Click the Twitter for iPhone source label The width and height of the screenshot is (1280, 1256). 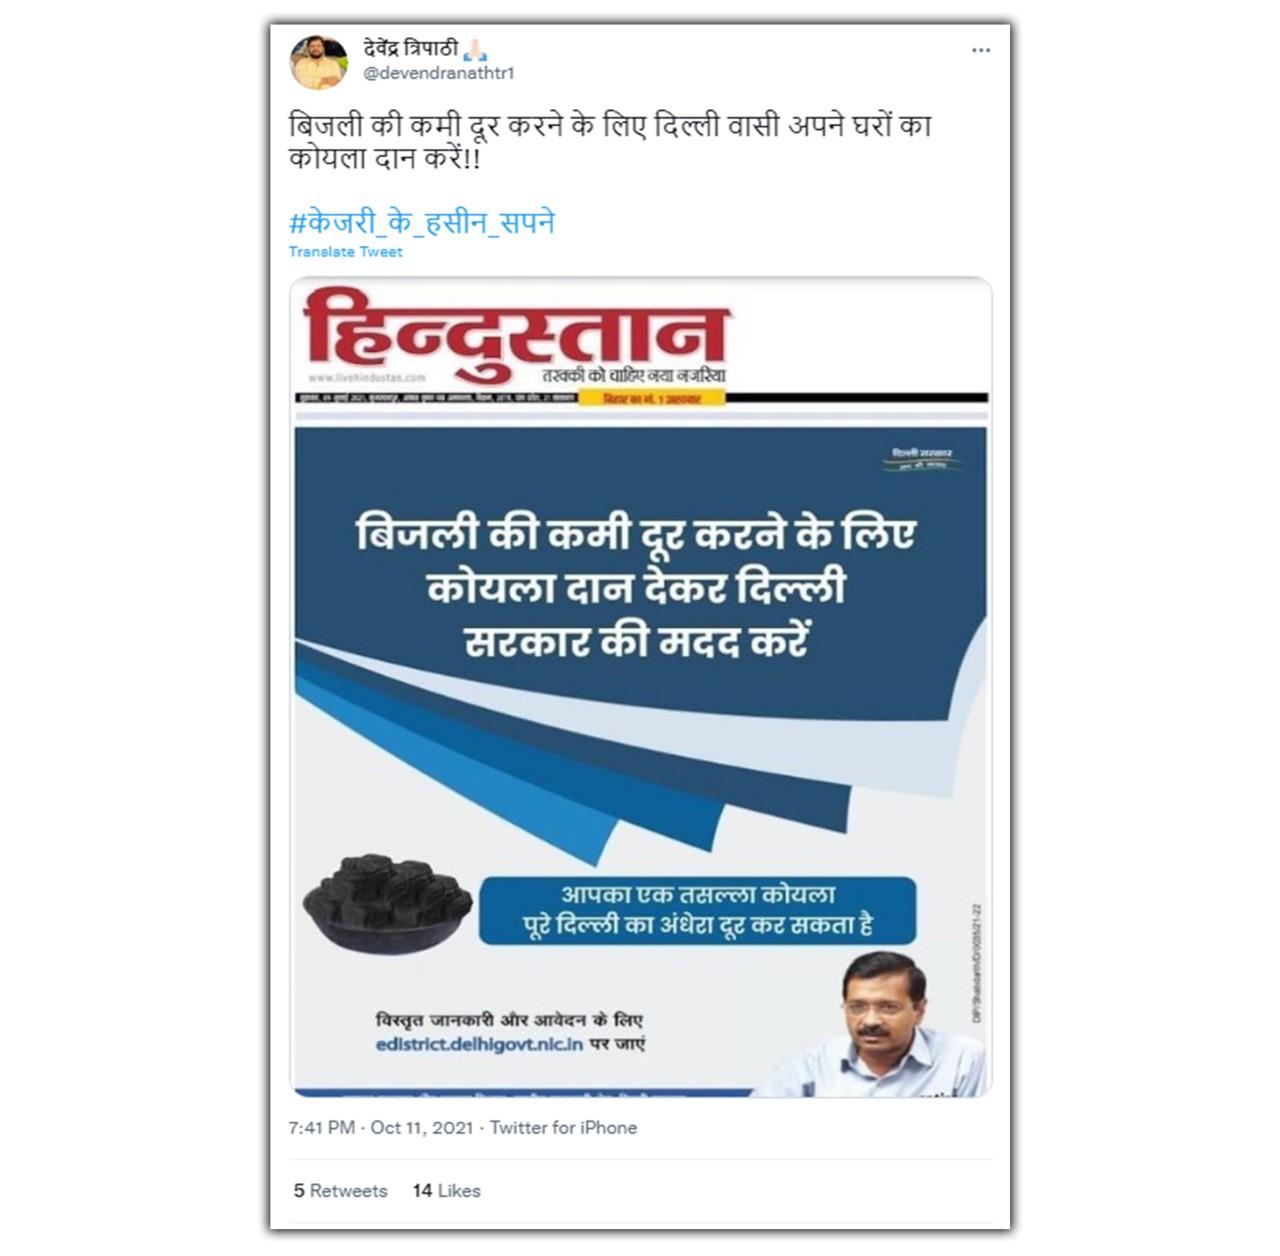563,1127
